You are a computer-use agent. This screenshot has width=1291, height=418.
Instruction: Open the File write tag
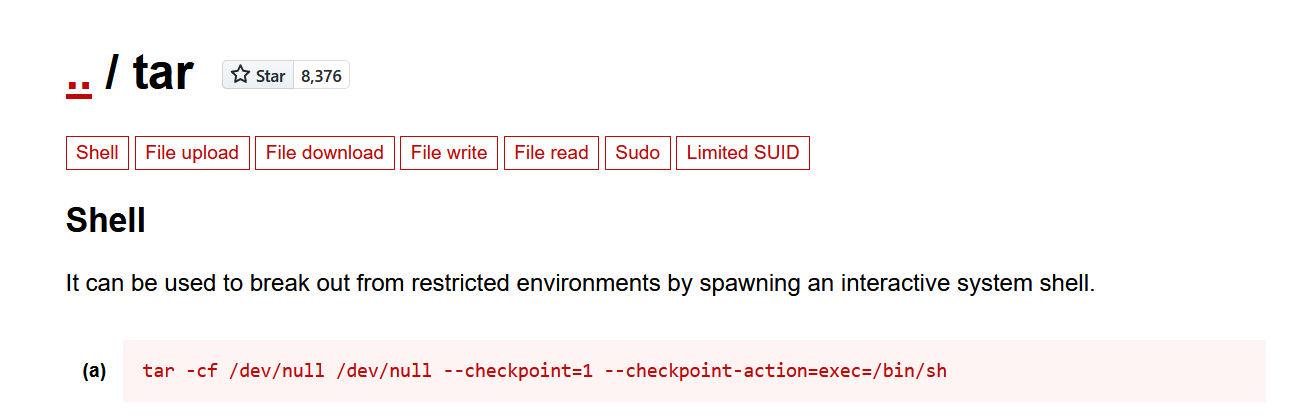449,153
